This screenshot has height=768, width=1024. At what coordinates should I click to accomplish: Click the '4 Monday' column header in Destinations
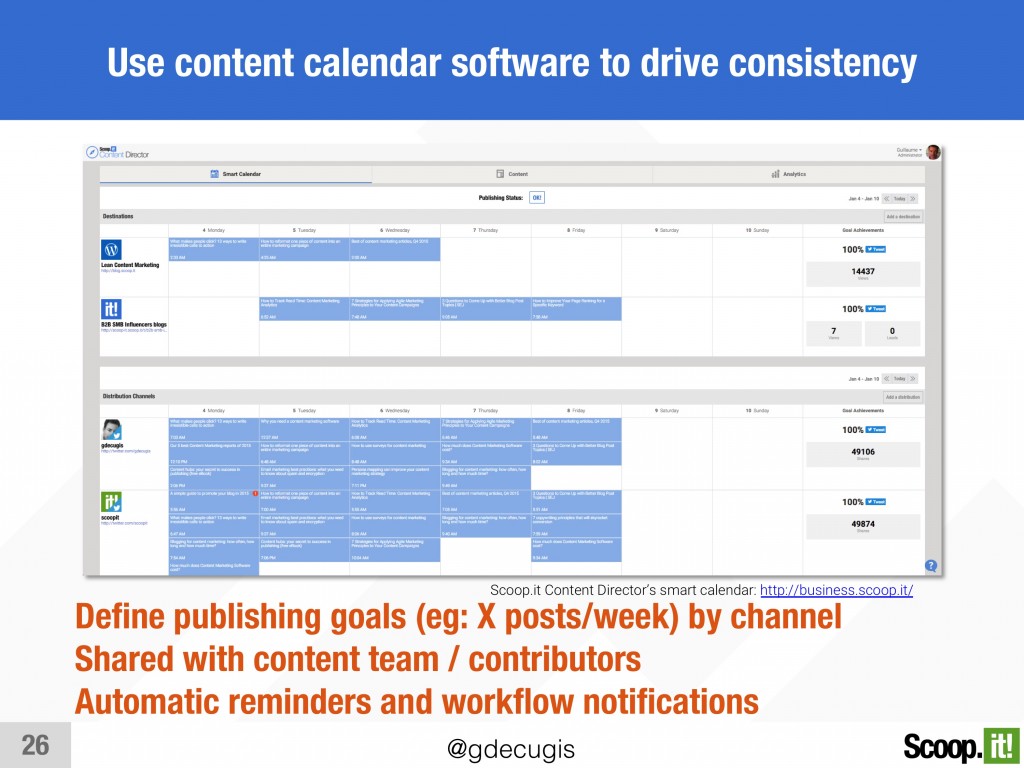pyautogui.click(x=214, y=231)
